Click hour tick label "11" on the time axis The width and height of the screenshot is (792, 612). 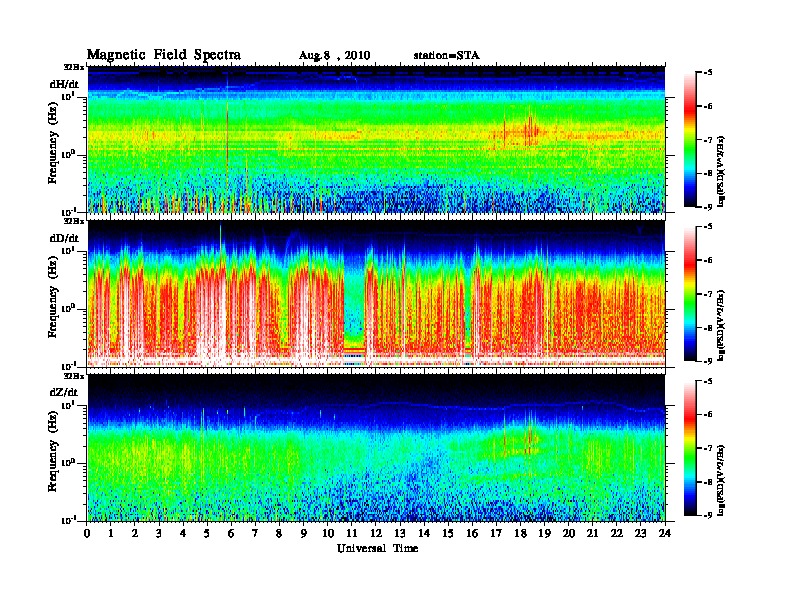pos(352,534)
